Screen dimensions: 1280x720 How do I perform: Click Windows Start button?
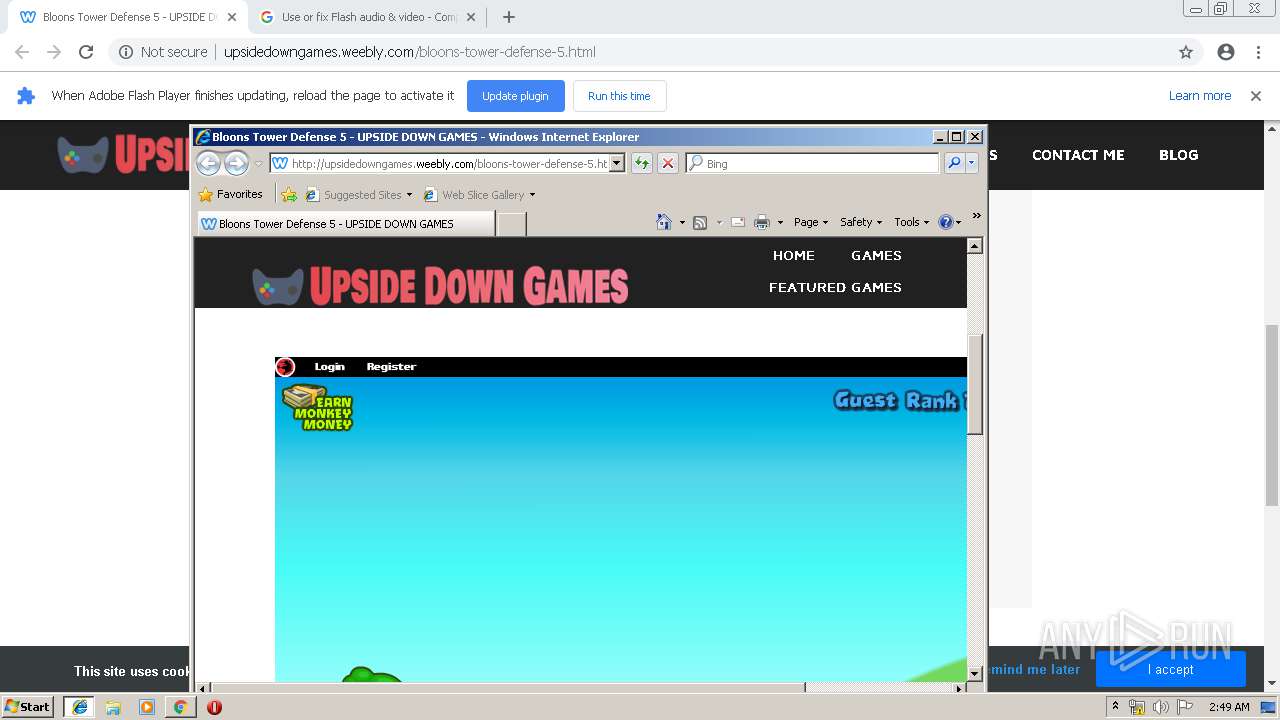28,706
